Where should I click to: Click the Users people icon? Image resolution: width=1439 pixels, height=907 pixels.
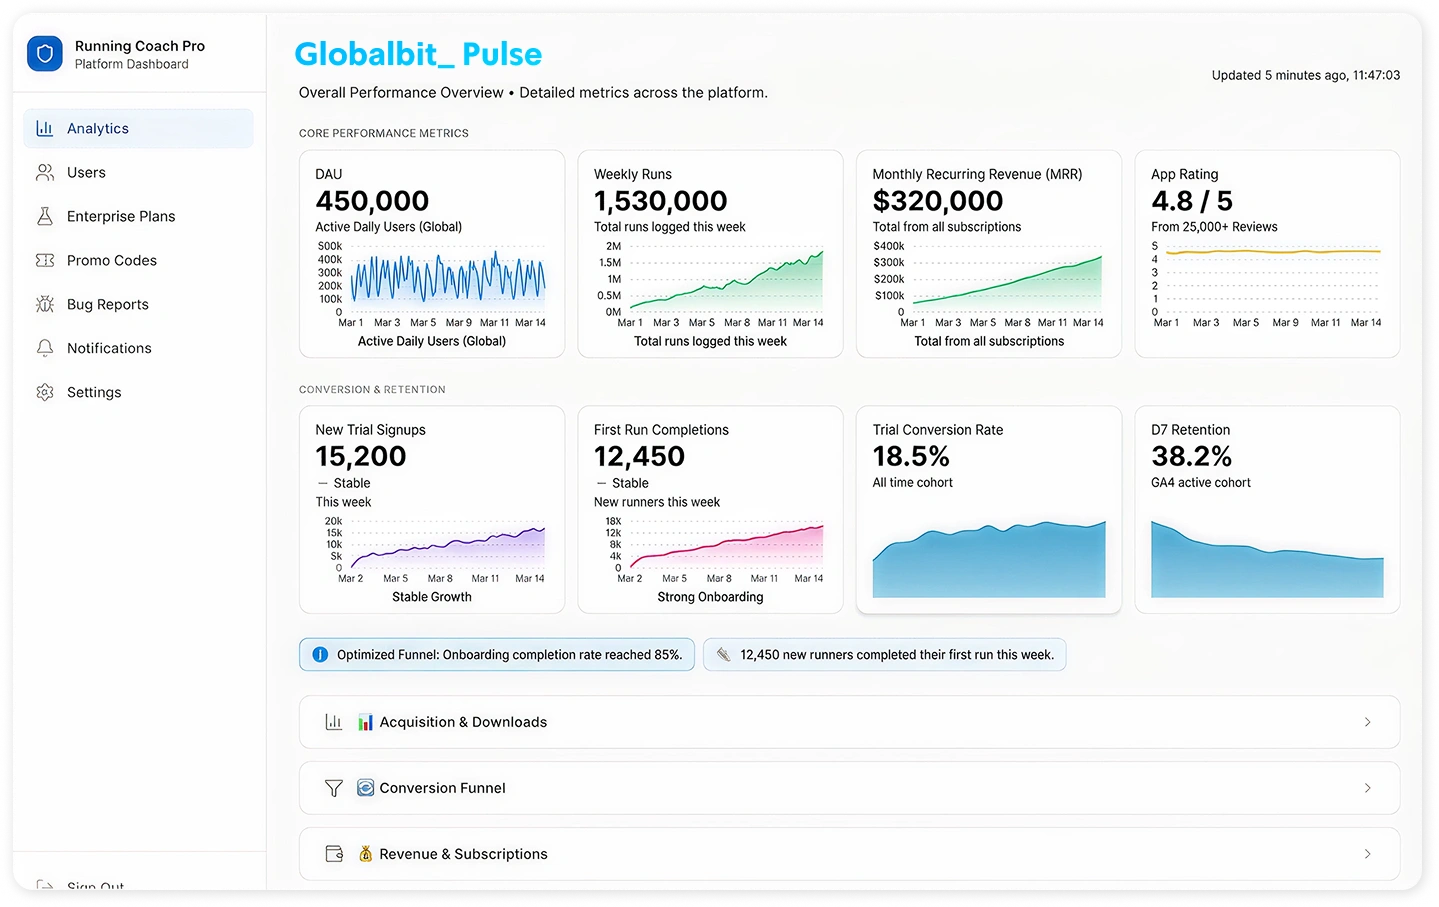click(x=45, y=172)
